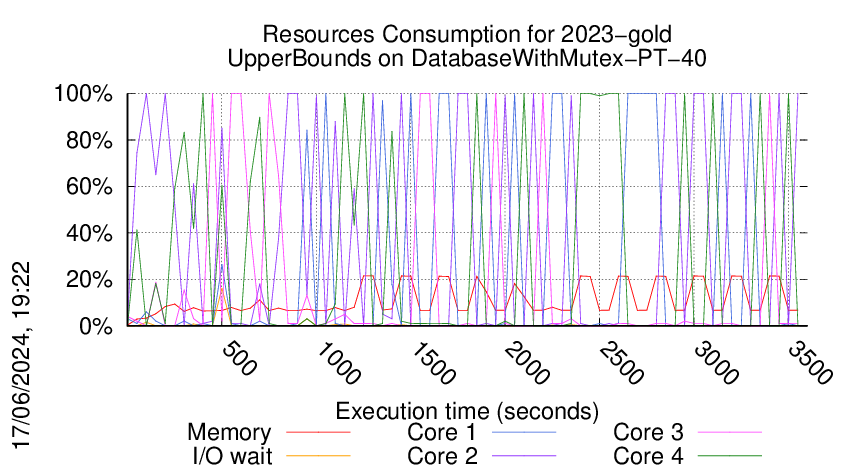
Task: Click the 80% y-axis label
Action: 89,140
